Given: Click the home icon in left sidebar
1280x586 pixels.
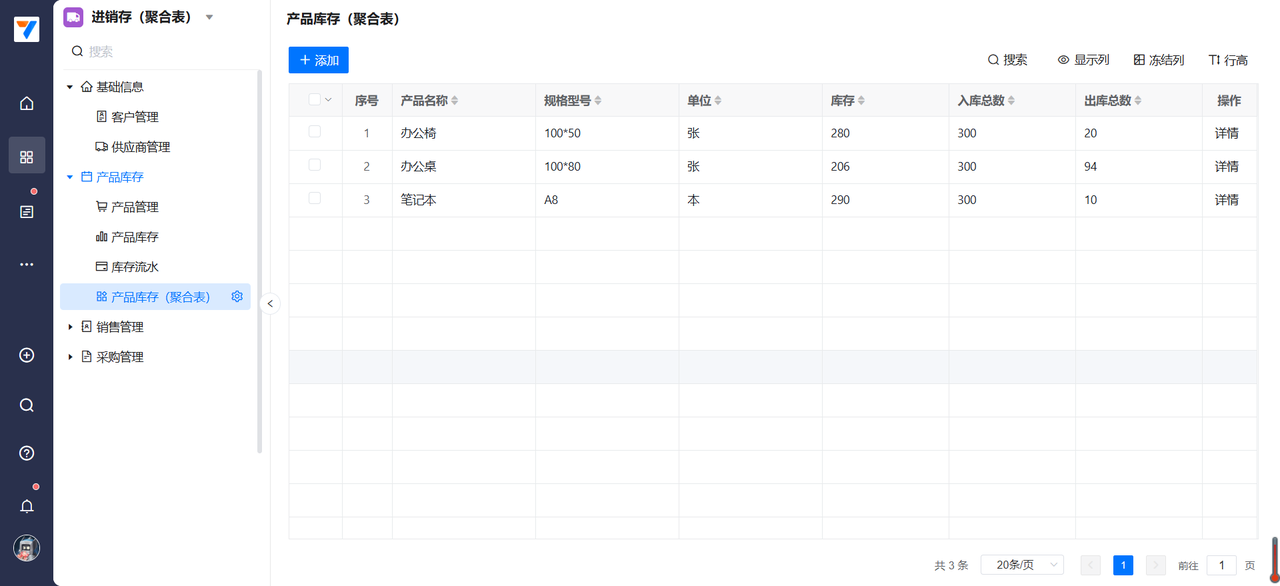Looking at the screenshot, I should [x=27, y=104].
